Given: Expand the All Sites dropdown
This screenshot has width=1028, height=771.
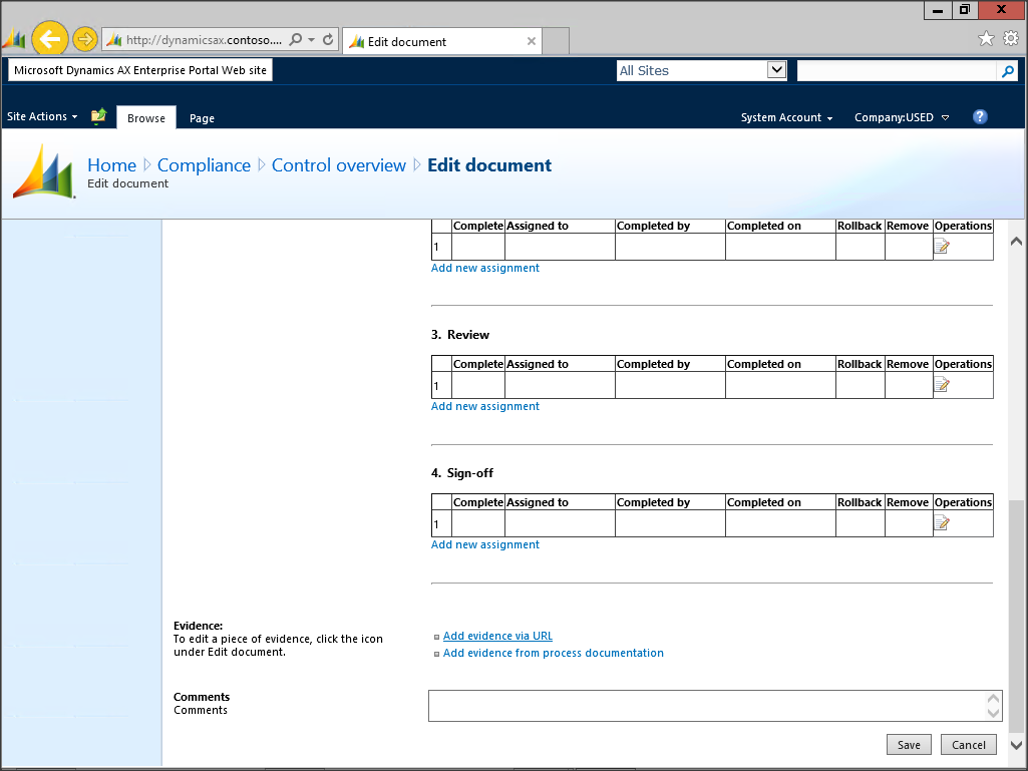Looking at the screenshot, I should 776,70.
